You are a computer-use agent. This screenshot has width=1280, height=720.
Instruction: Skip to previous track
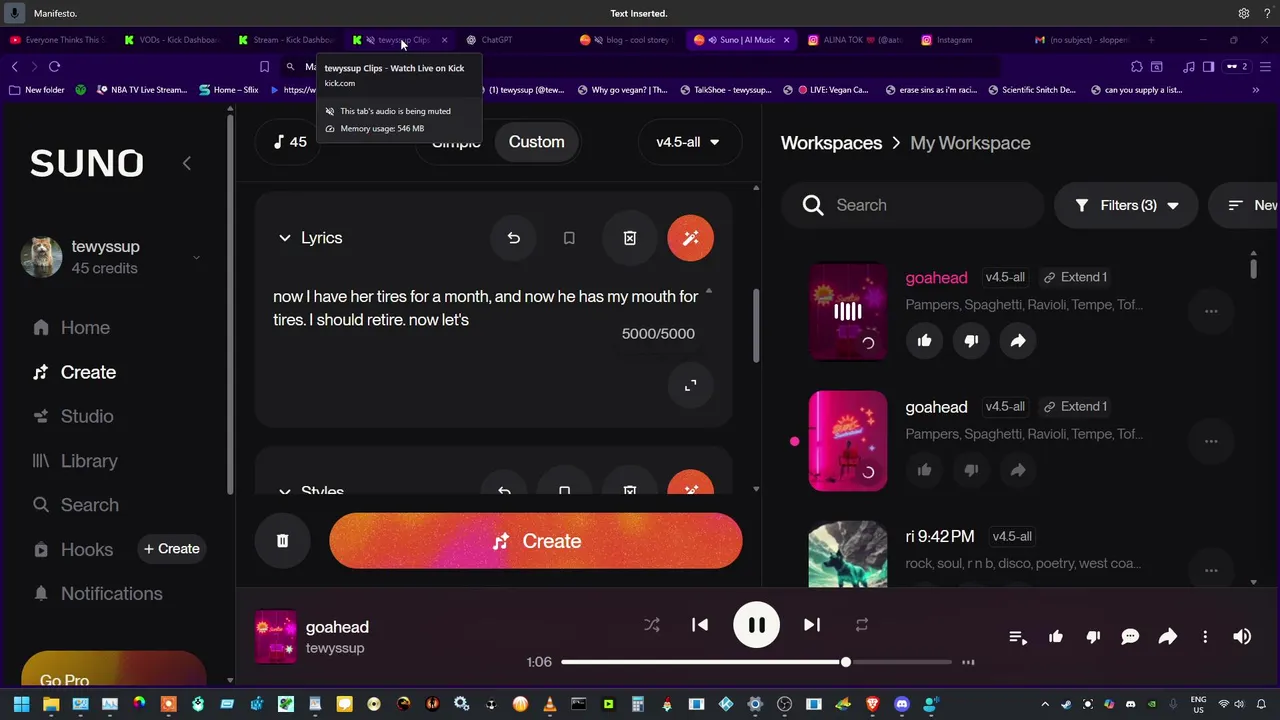pos(700,625)
